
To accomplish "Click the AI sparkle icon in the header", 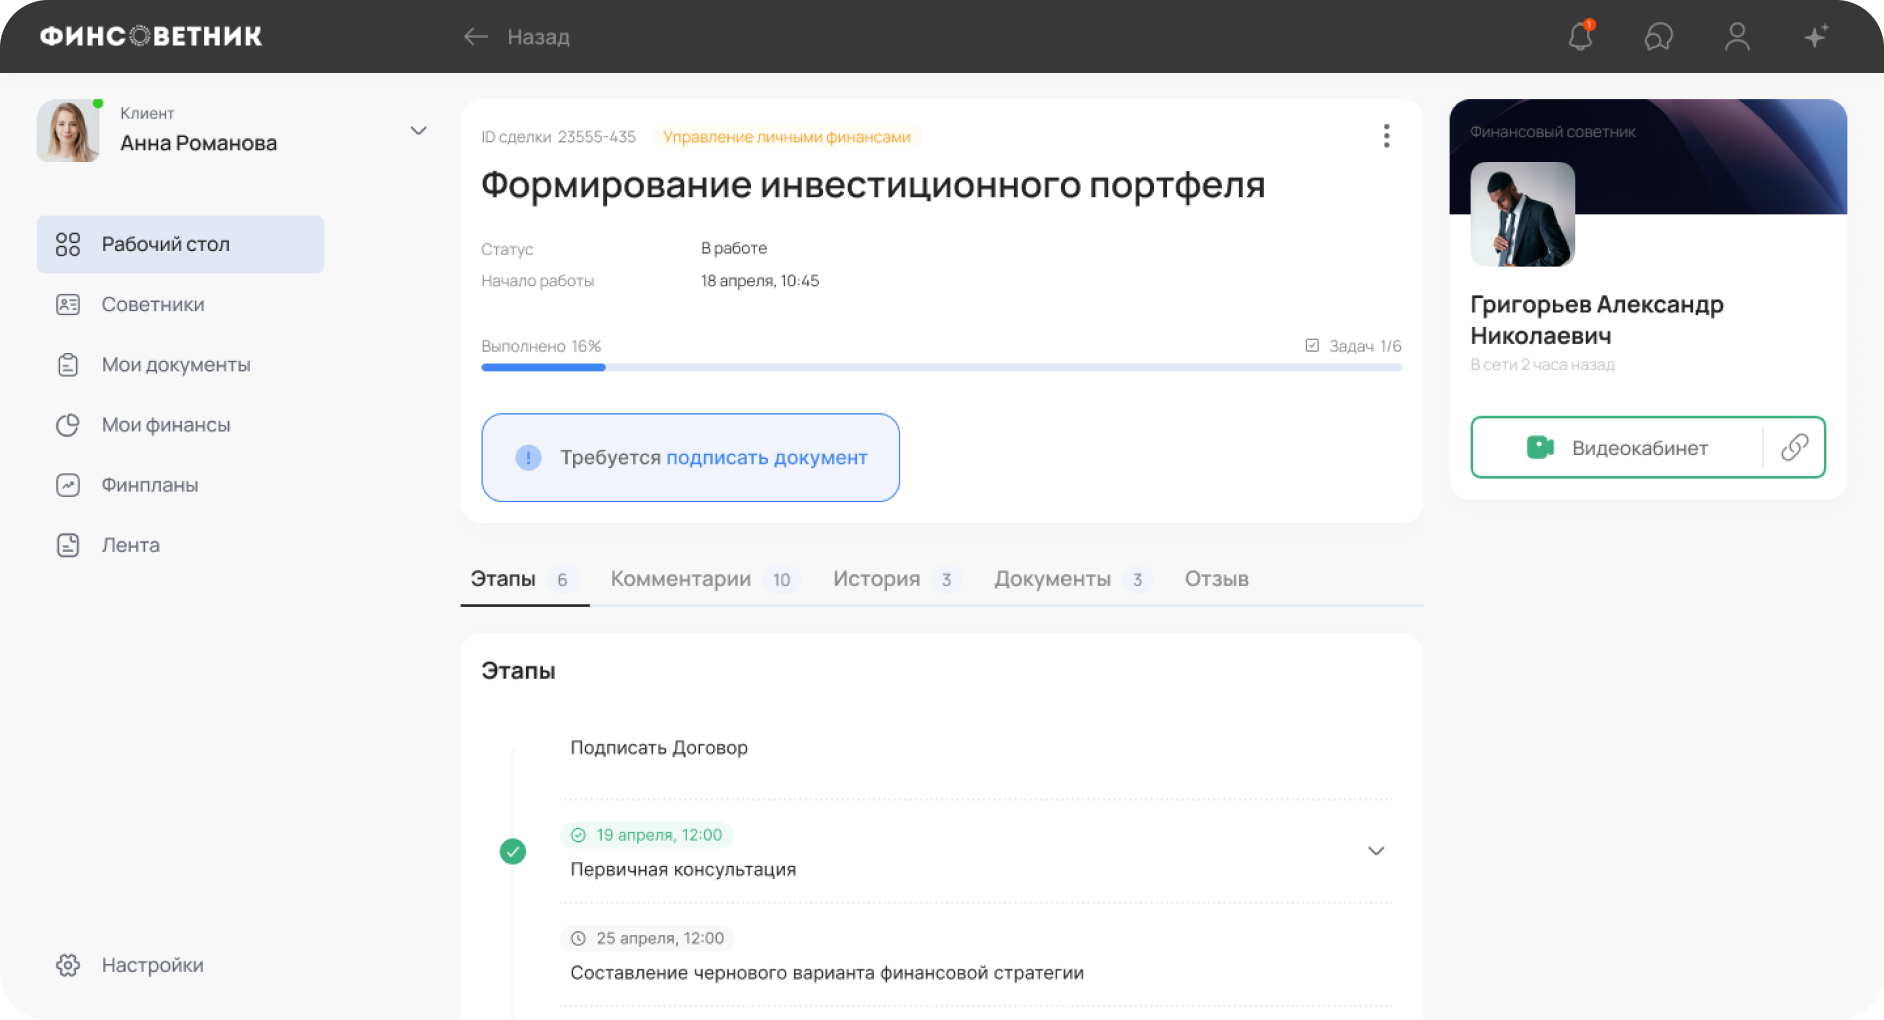I will [x=1816, y=36].
